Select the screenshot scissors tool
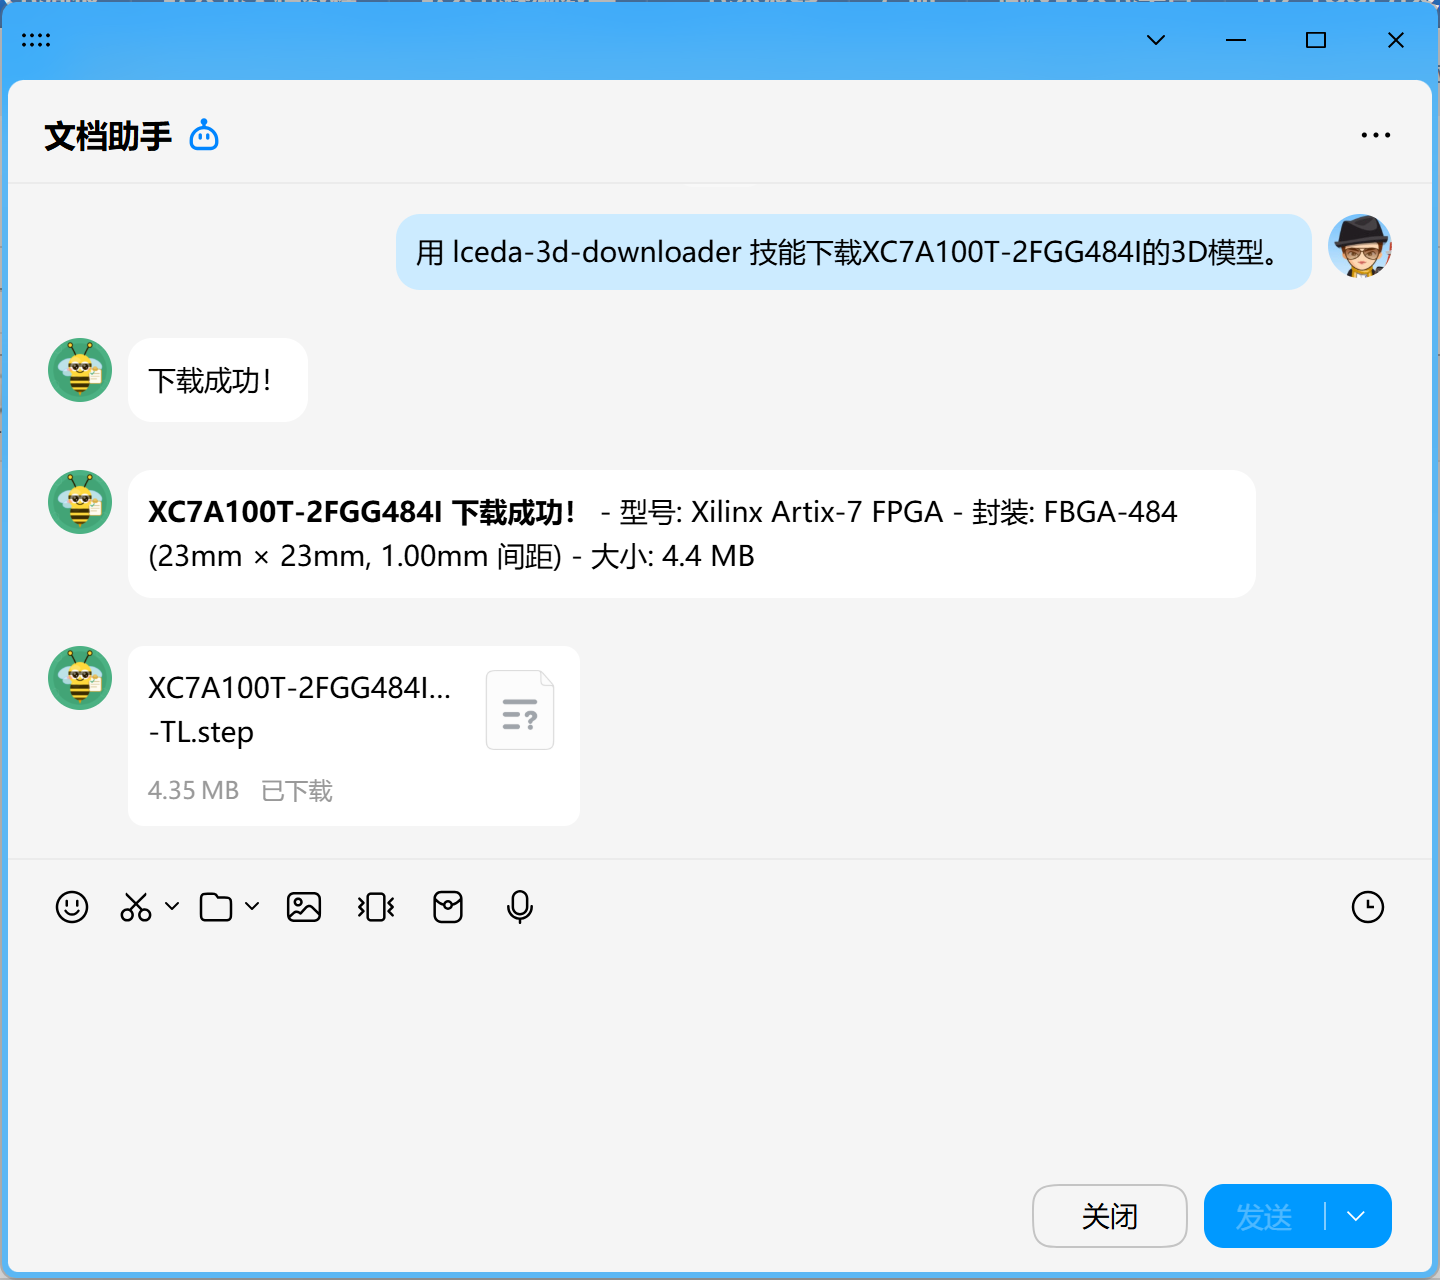This screenshot has height=1280, width=1440. pos(136,907)
